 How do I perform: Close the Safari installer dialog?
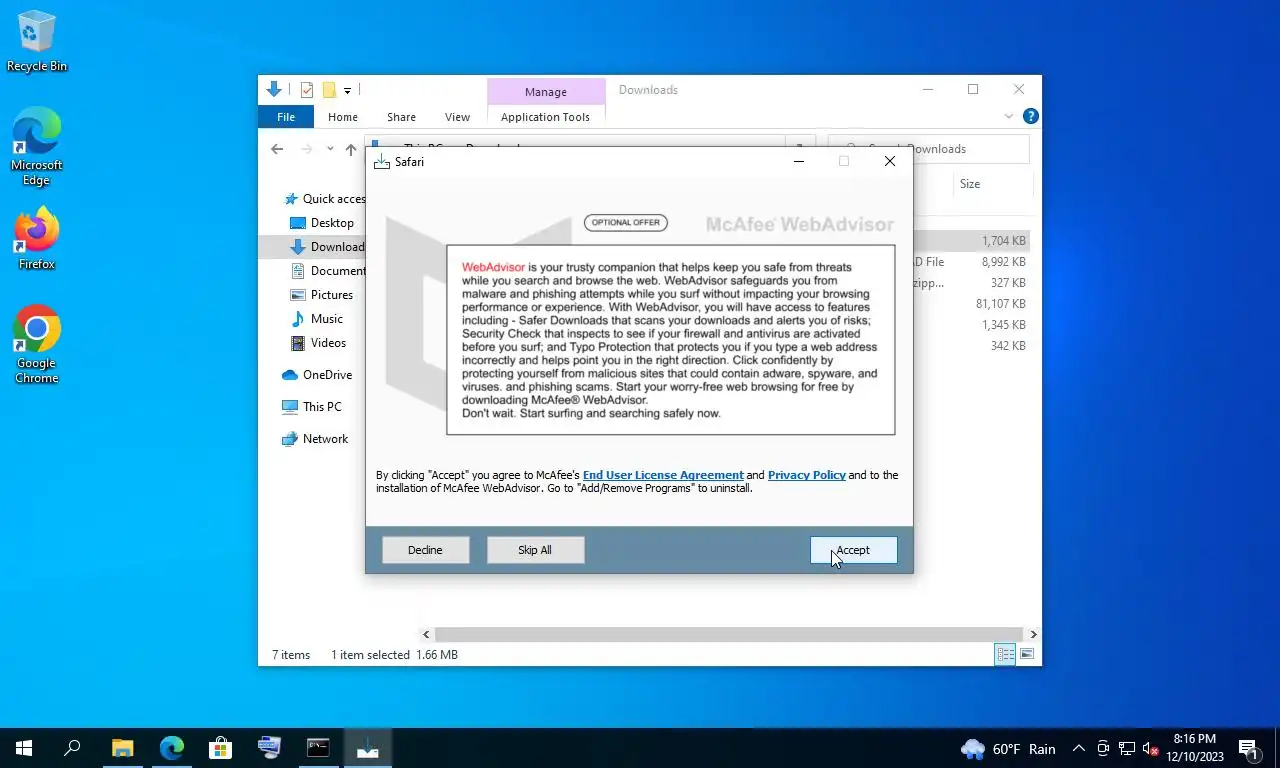[889, 161]
